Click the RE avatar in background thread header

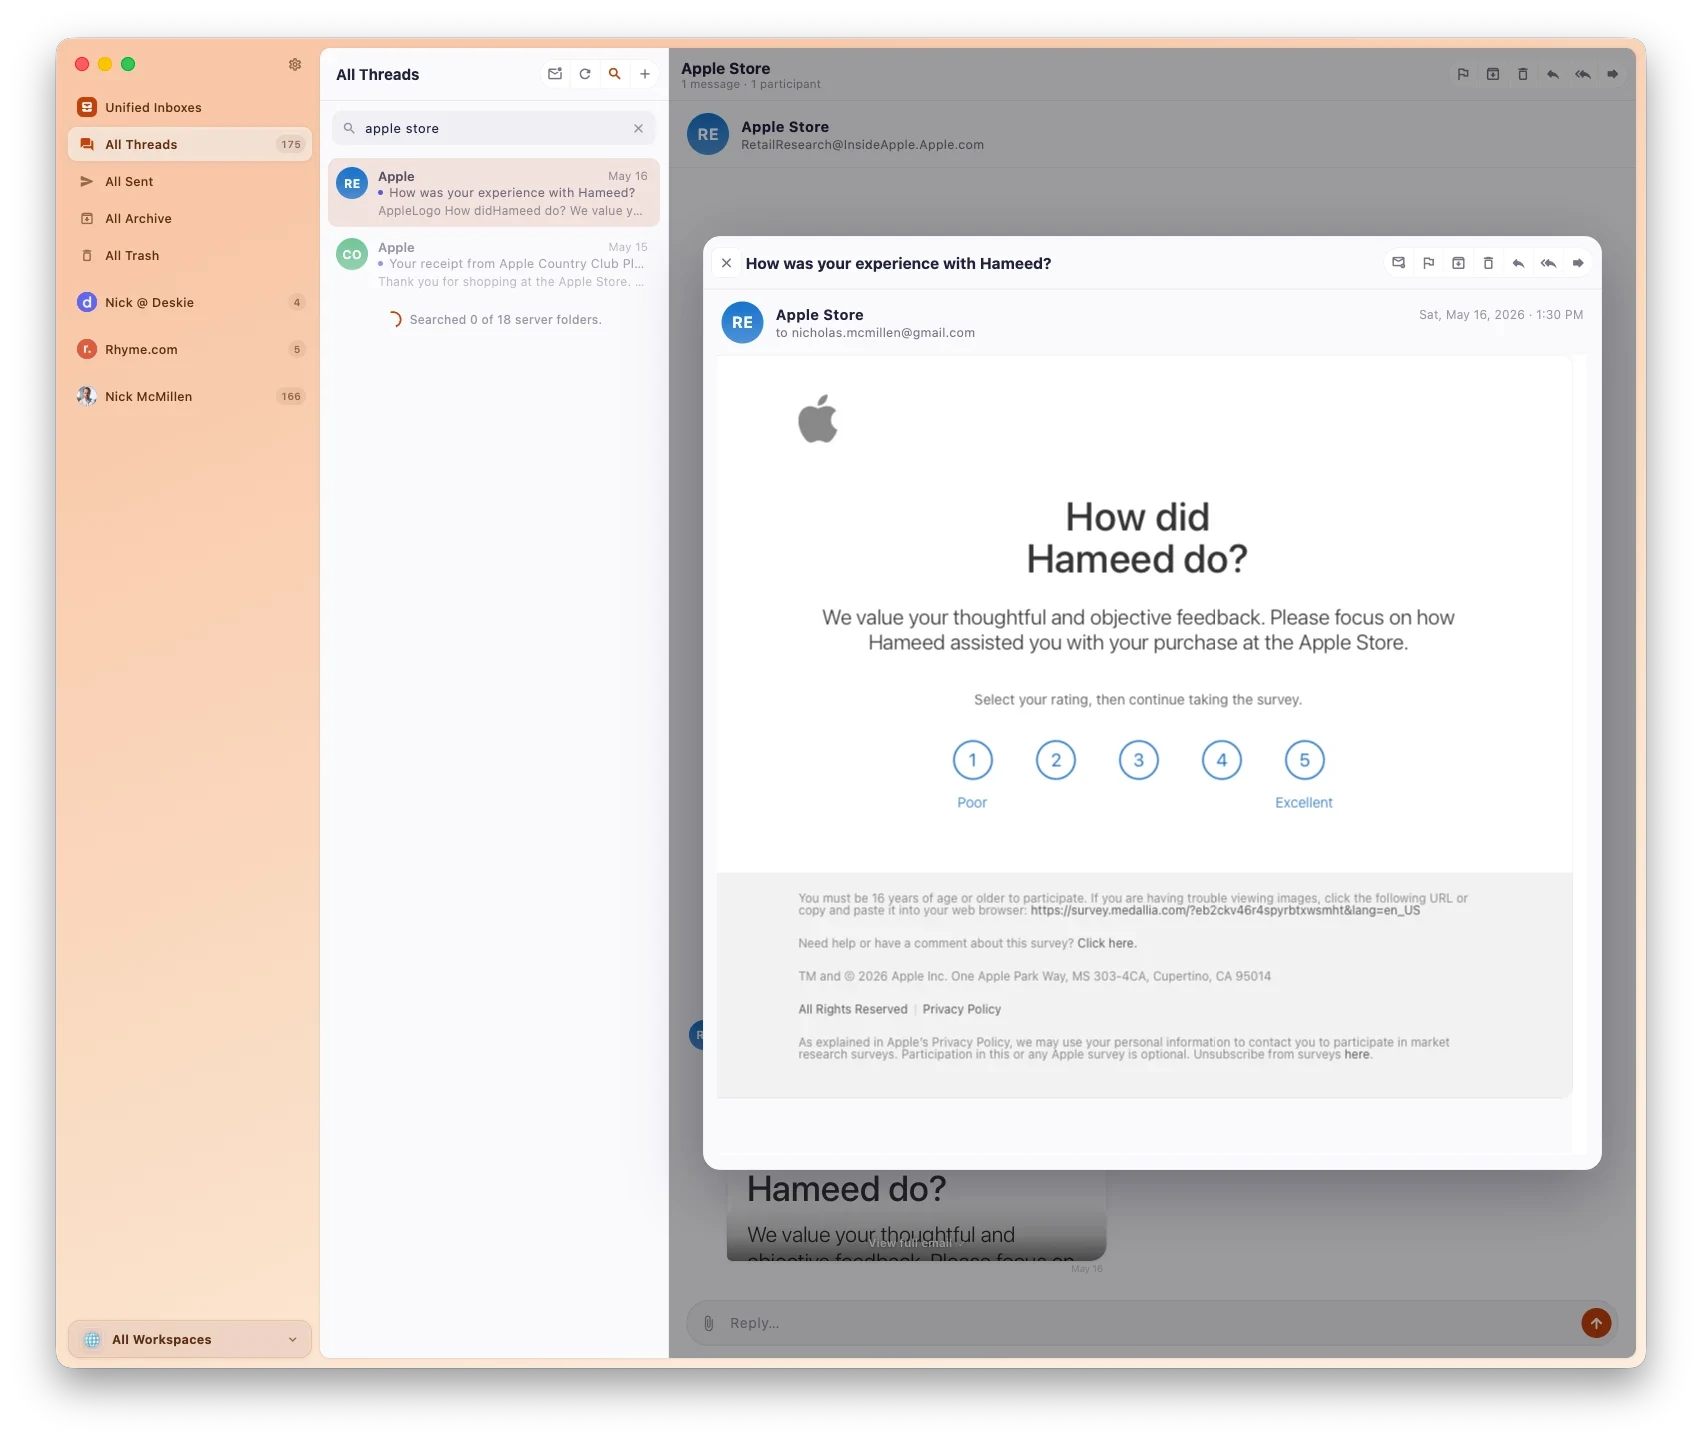[708, 134]
